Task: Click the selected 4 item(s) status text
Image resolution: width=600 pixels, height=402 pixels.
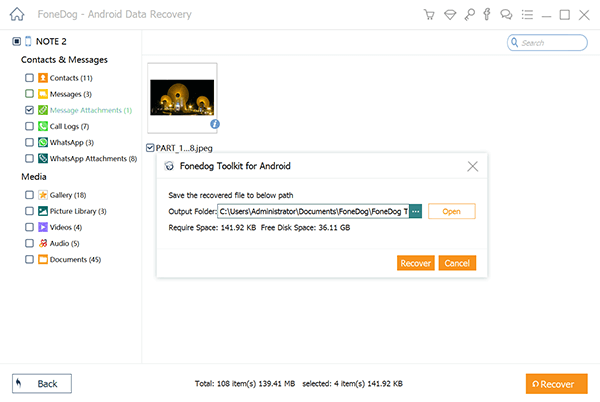Action: coord(352,384)
